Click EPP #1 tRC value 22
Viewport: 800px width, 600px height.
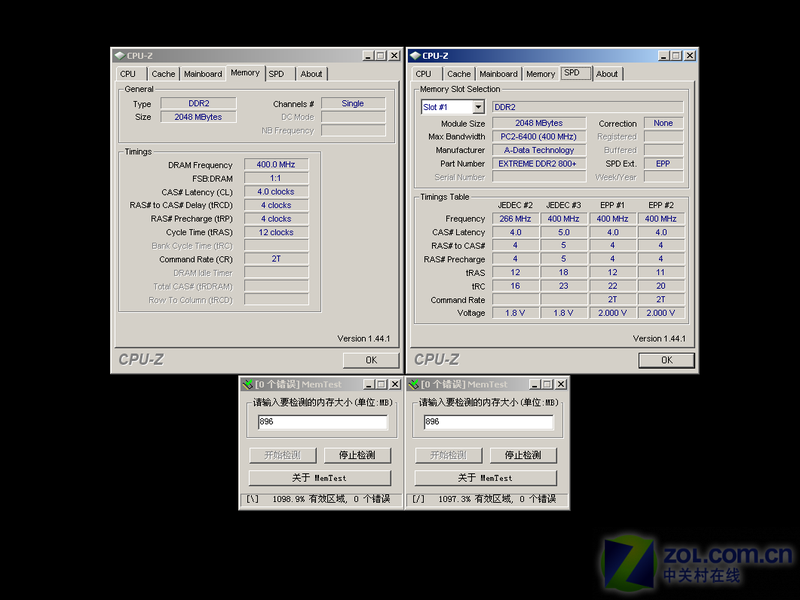click(612, 286)
